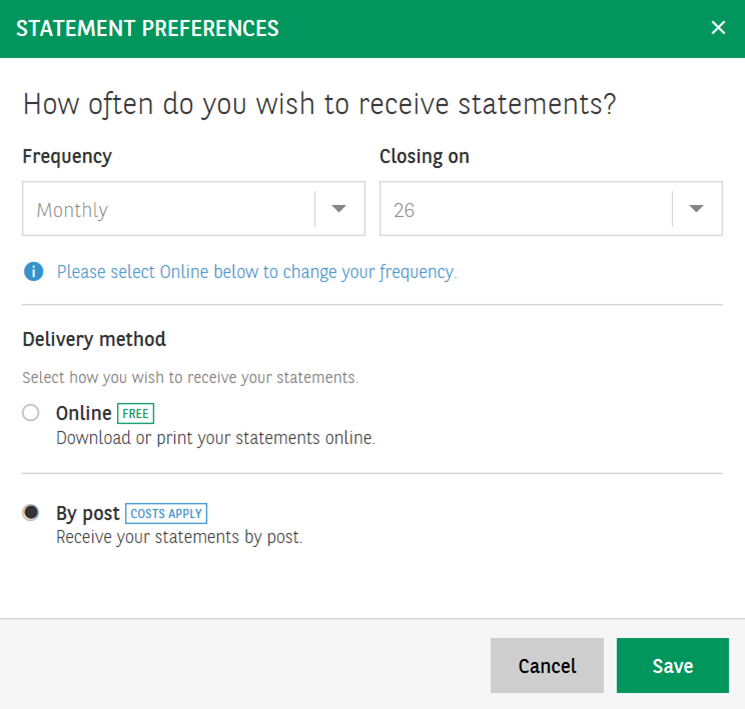Click 'Download or print your statements online' text
Viewport: 745px width, 709px height.
[215, 438]
